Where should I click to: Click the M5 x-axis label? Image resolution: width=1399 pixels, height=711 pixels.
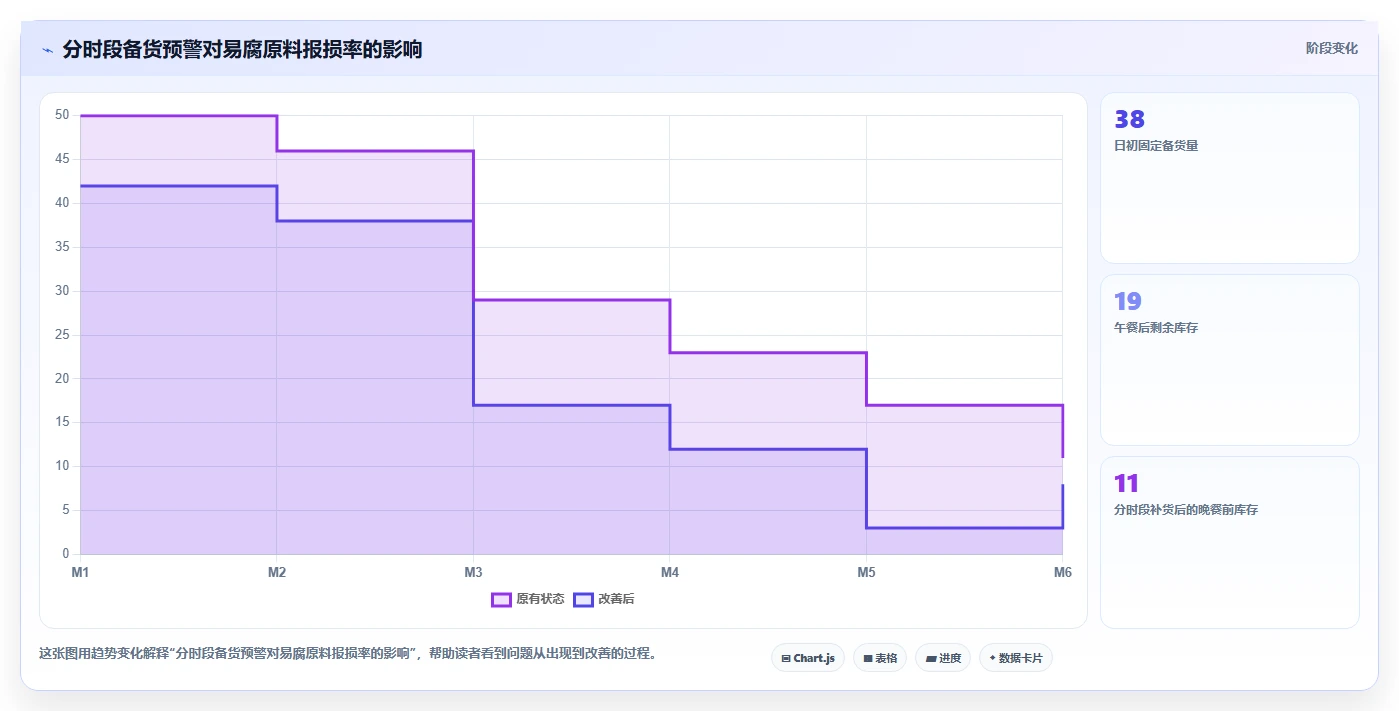(x=866, y=573)
